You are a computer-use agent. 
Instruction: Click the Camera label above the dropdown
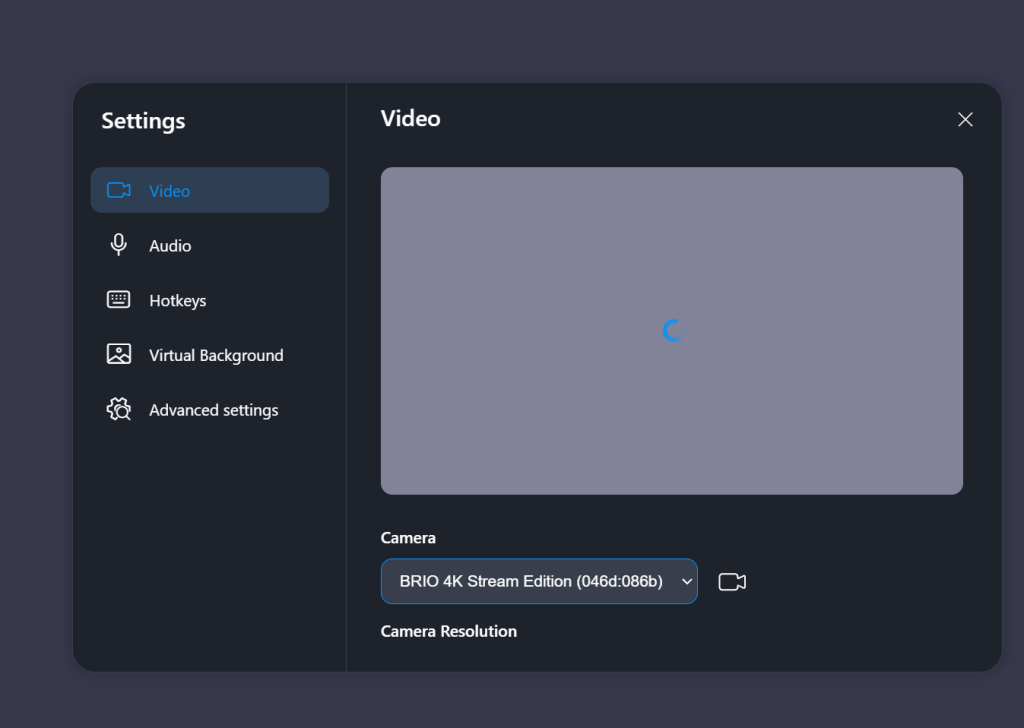[408, 538]
